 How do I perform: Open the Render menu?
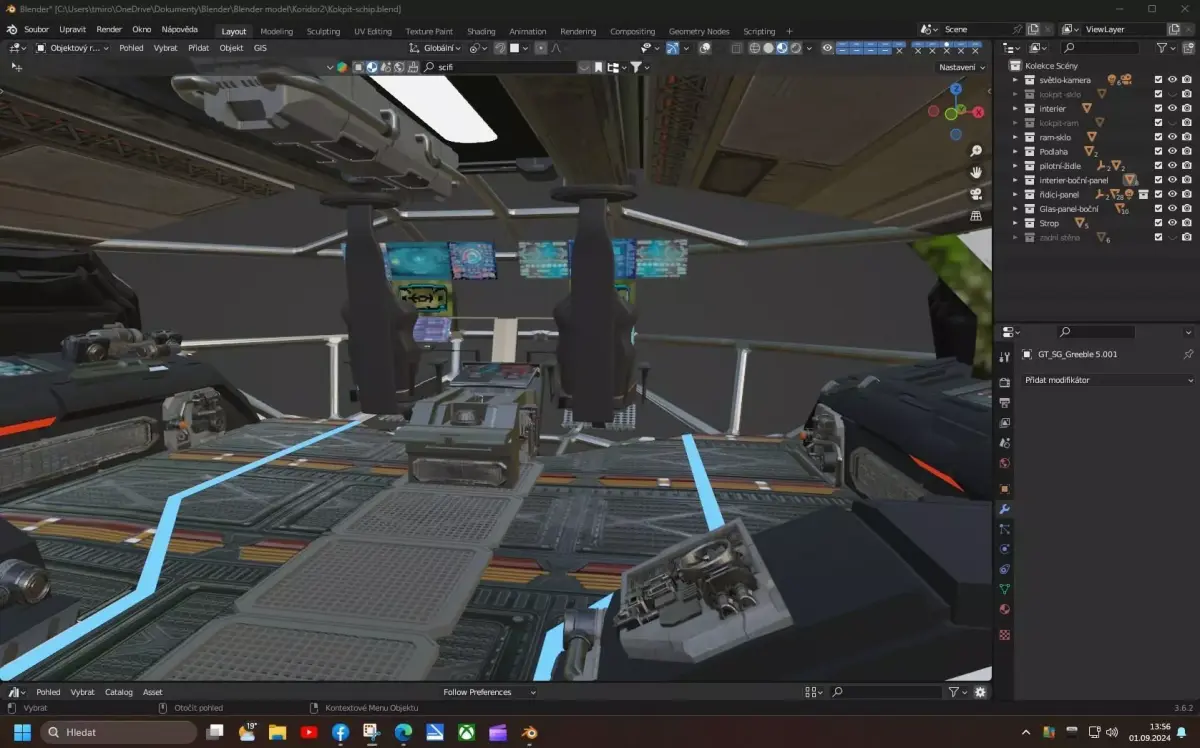[x=109, y=30]
